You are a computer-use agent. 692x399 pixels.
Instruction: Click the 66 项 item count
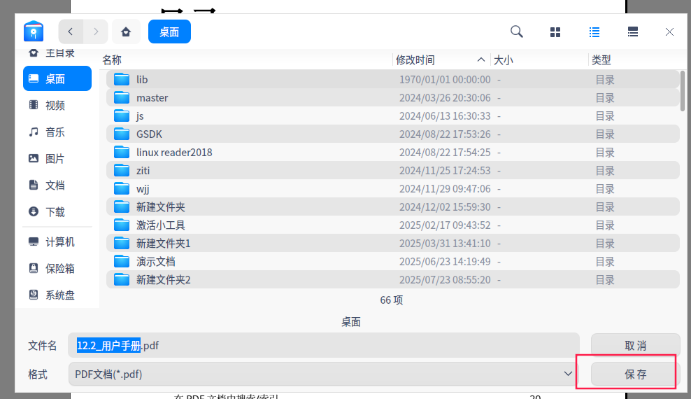[x=391, y=300]
